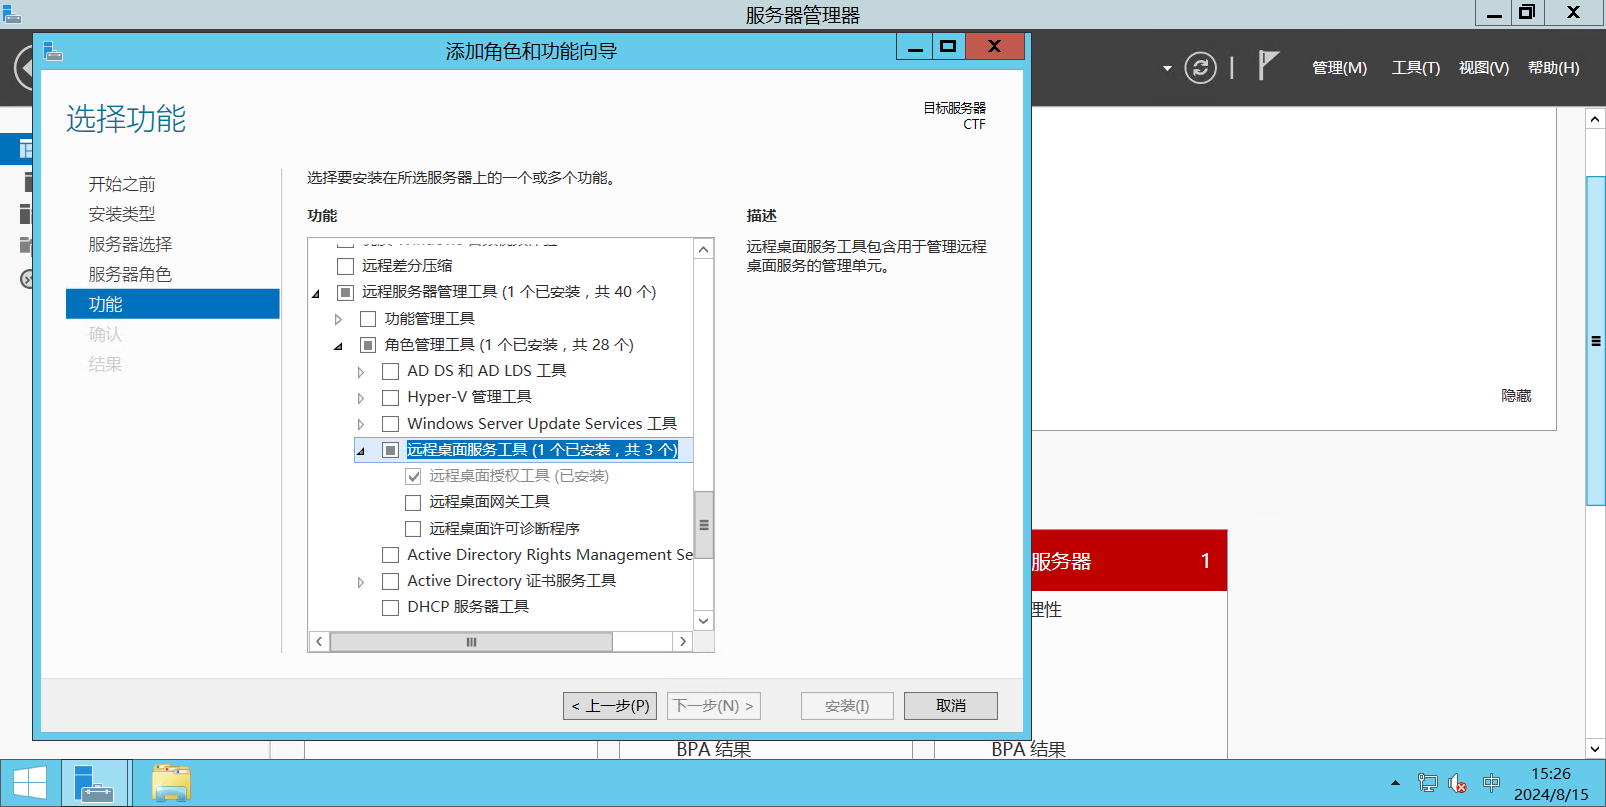Open the 工具(T) menu
1606x807 pixels.
1416,68
